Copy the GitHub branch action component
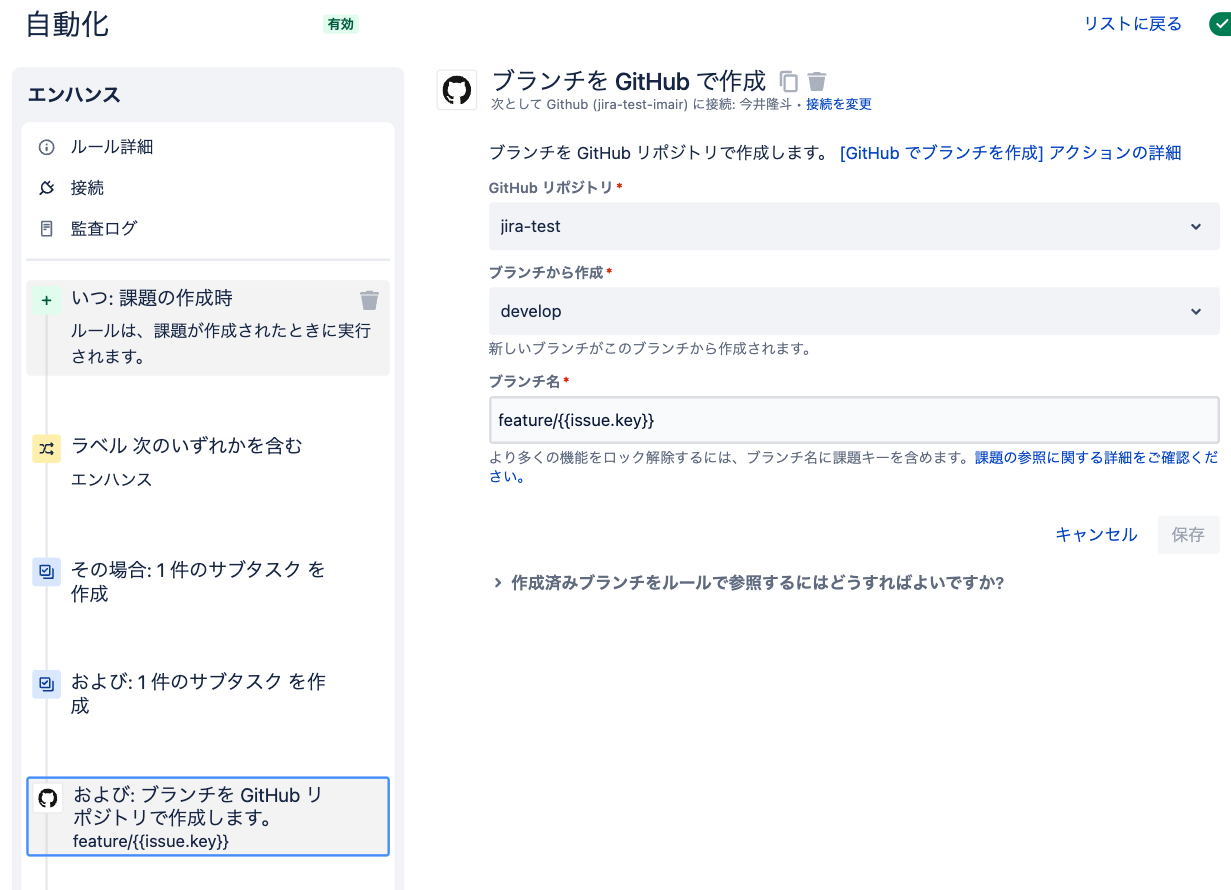The height and width of the screenshot is (890, 1231). coord(789,82)
